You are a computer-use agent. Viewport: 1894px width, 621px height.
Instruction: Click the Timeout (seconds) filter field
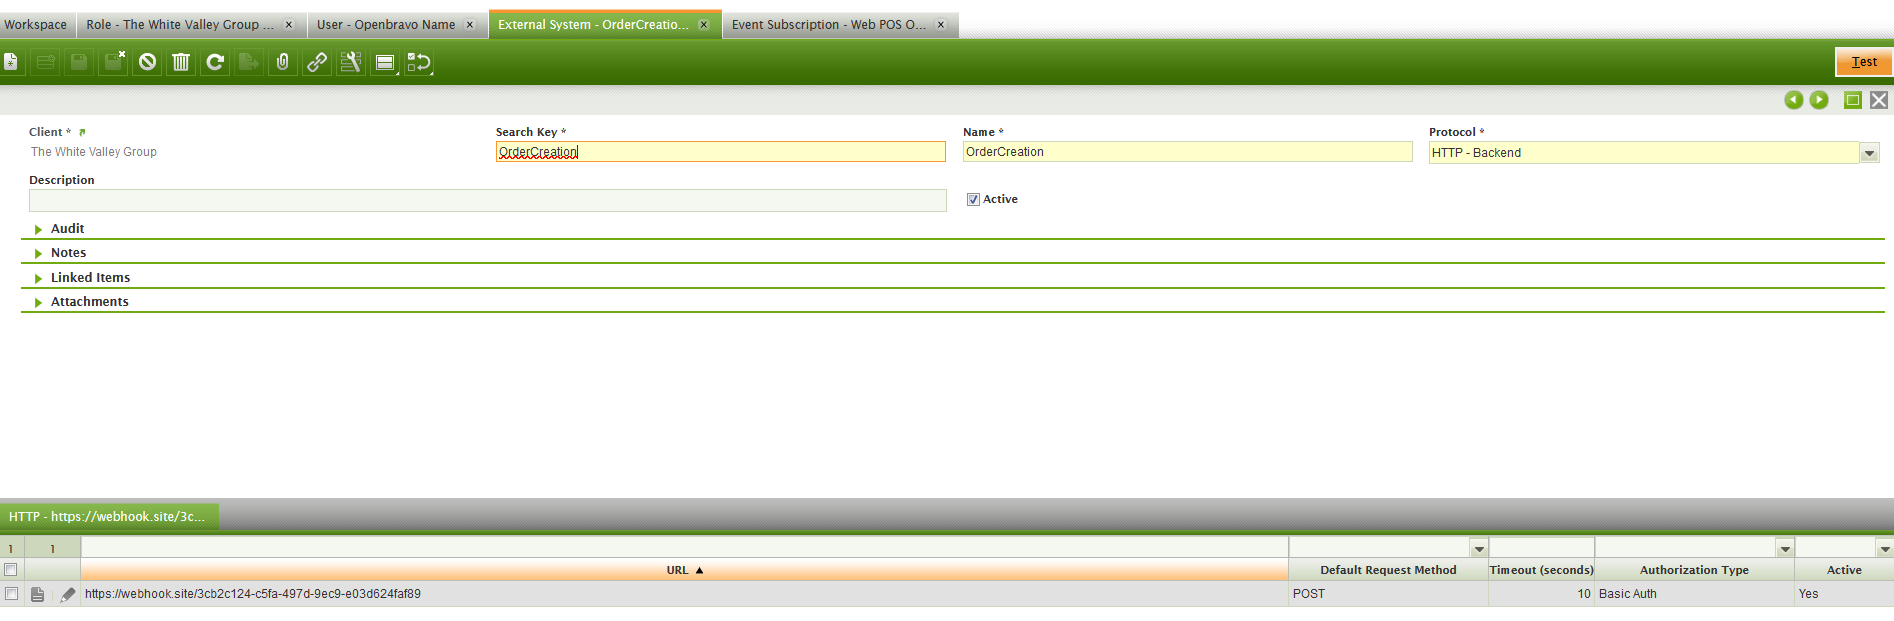[1541, 548]
